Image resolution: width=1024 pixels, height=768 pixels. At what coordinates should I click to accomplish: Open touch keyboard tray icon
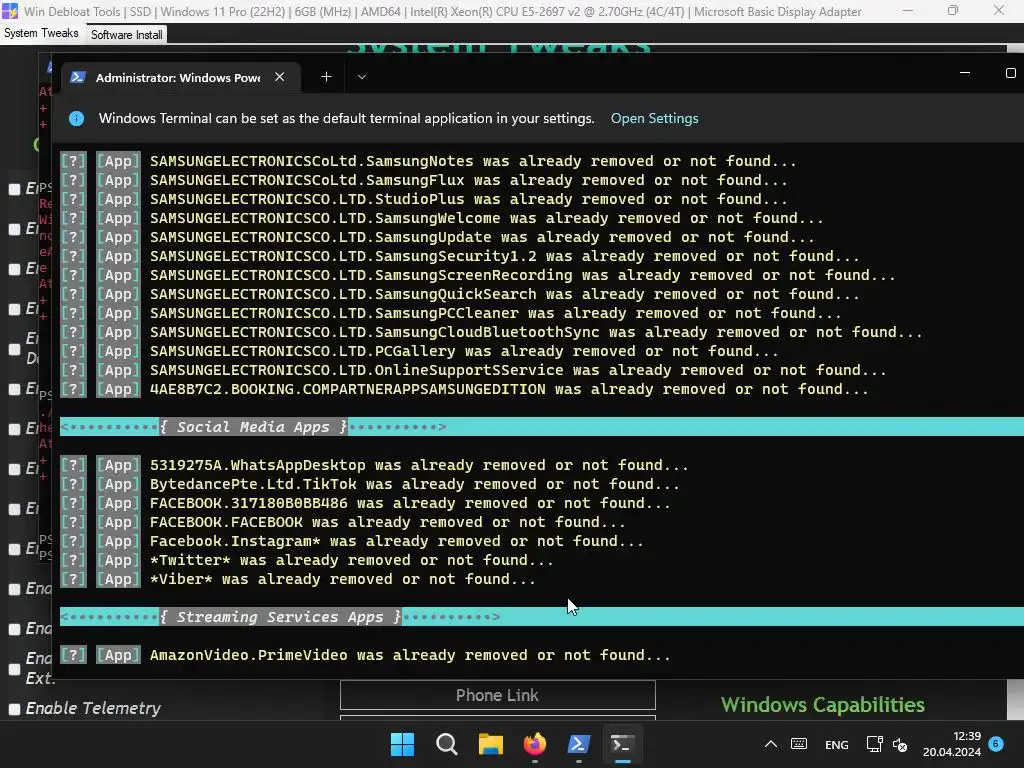pos(799,744)
